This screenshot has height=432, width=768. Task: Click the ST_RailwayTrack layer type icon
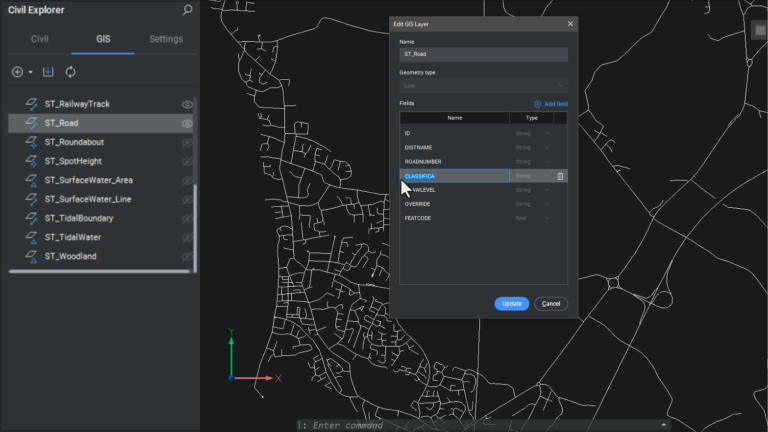click(31, 104)
